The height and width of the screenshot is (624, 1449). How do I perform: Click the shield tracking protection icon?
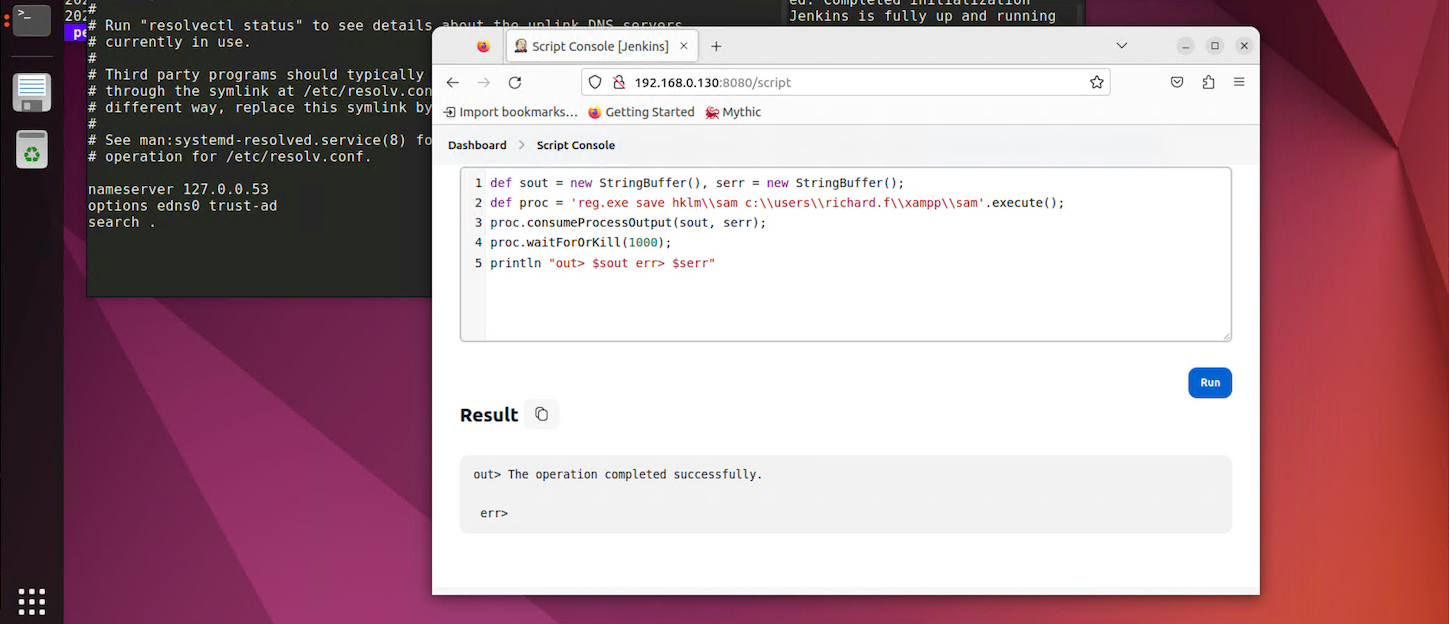595,83
